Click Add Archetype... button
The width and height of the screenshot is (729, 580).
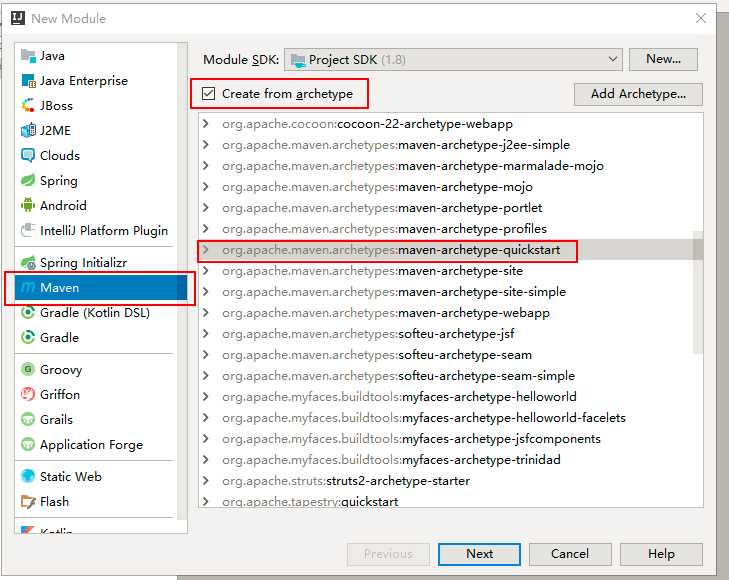[x=638, y=94]
